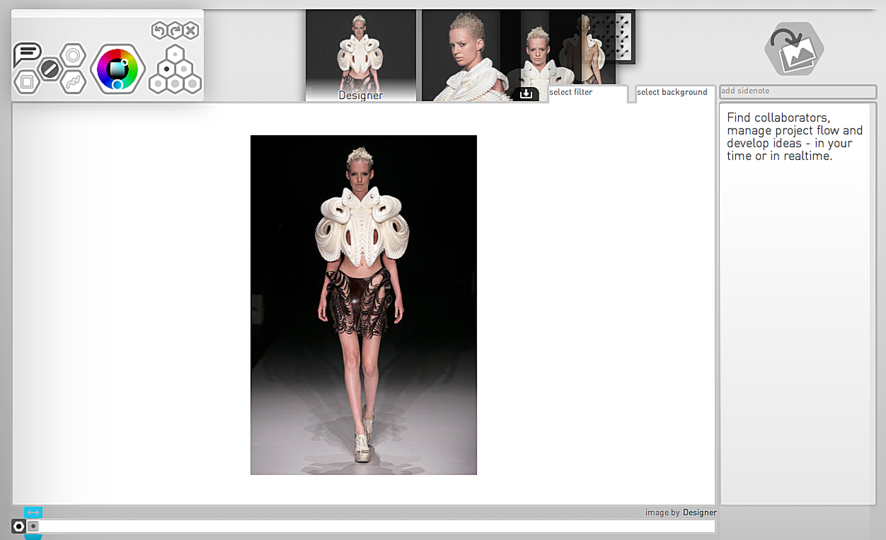Click the main runway model image
The width and height of the screenshot is (886, 540).
click(363, 304)
